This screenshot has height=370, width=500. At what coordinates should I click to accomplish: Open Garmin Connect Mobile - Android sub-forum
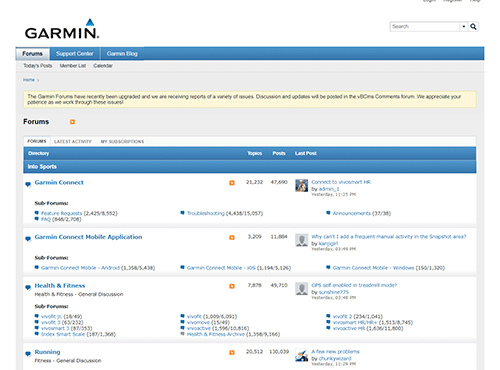click(x=80, y=268)
